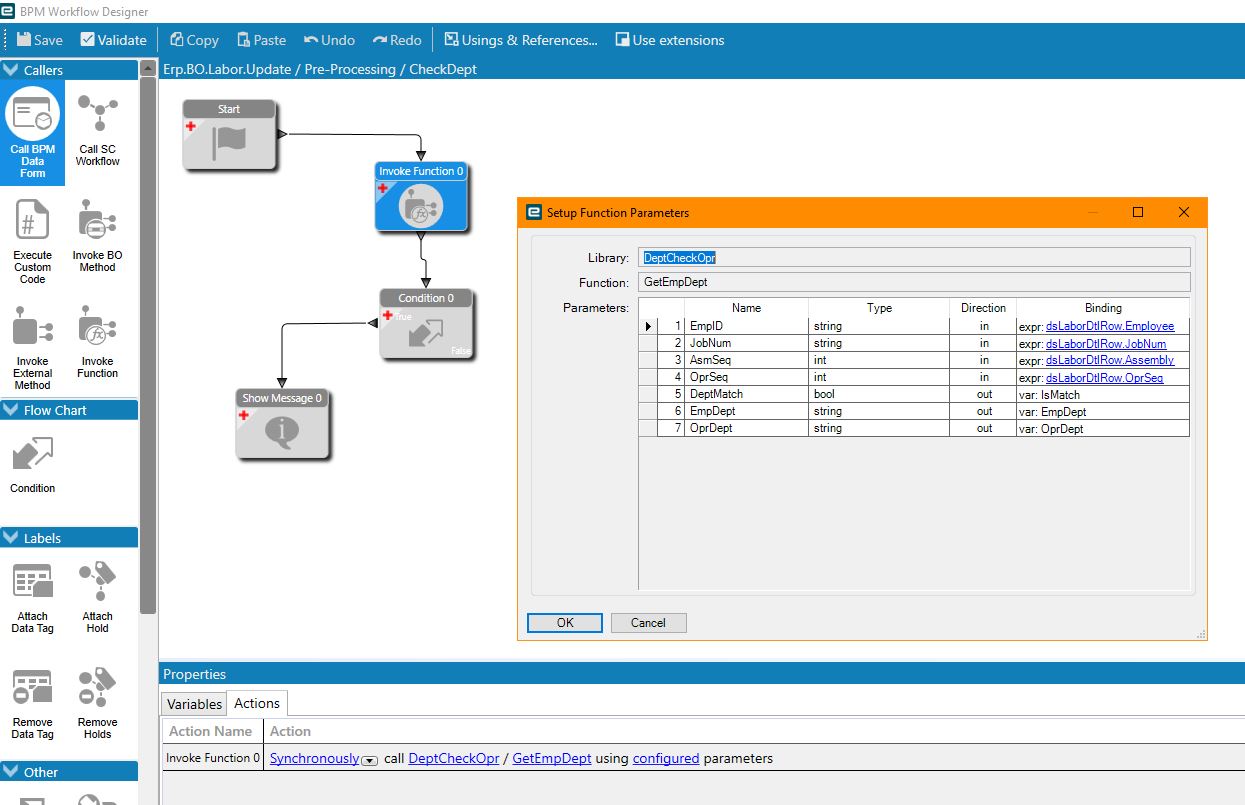This screenshot has width=1245, height=805.
Task: Click the Save toolbar button
Action: click(39, 40)
